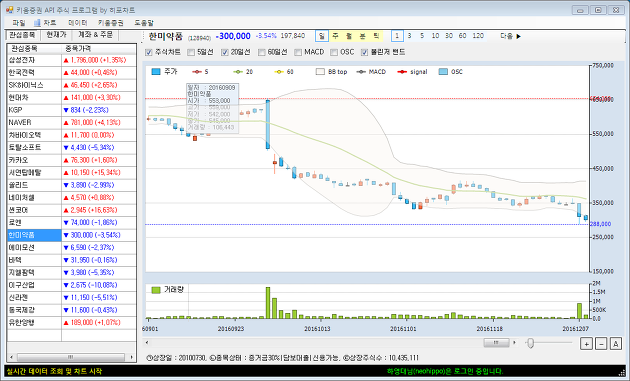630x381 pixels.
Task: Adjust the chart zoom slider handle
Action: 530,343
